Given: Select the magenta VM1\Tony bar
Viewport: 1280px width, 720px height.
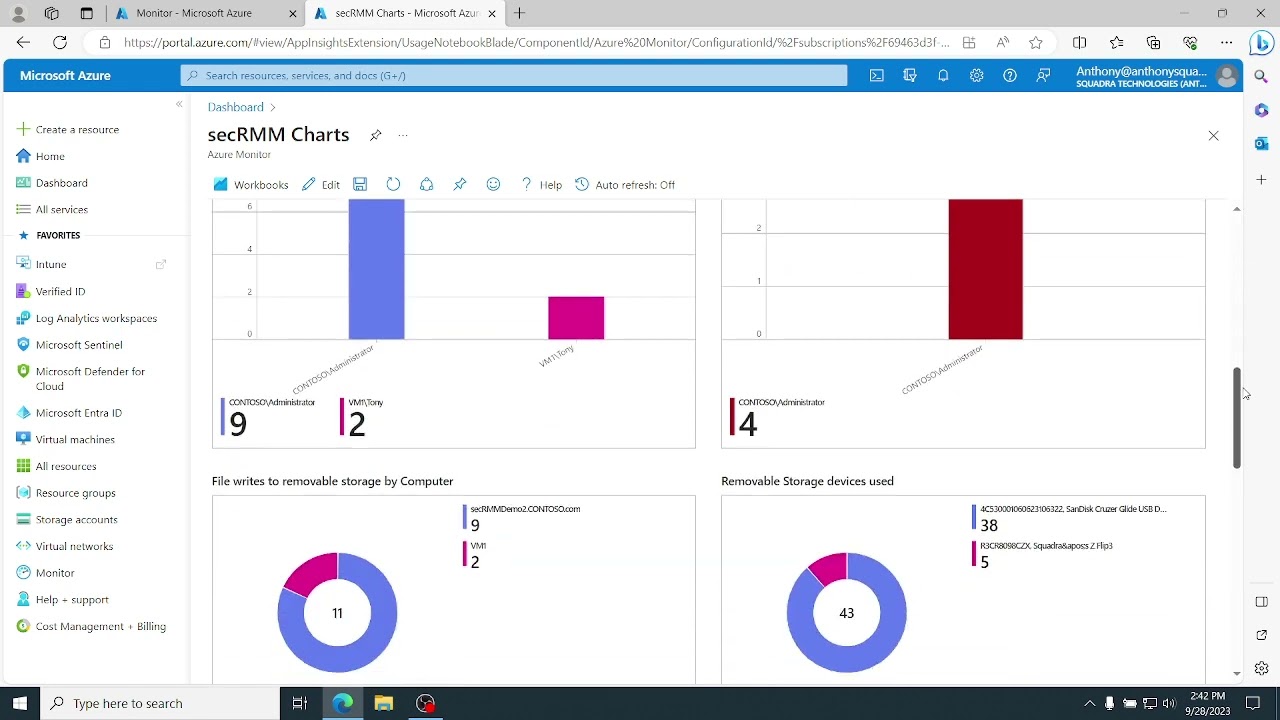Looking at the screenshot, I should point(576,318).
